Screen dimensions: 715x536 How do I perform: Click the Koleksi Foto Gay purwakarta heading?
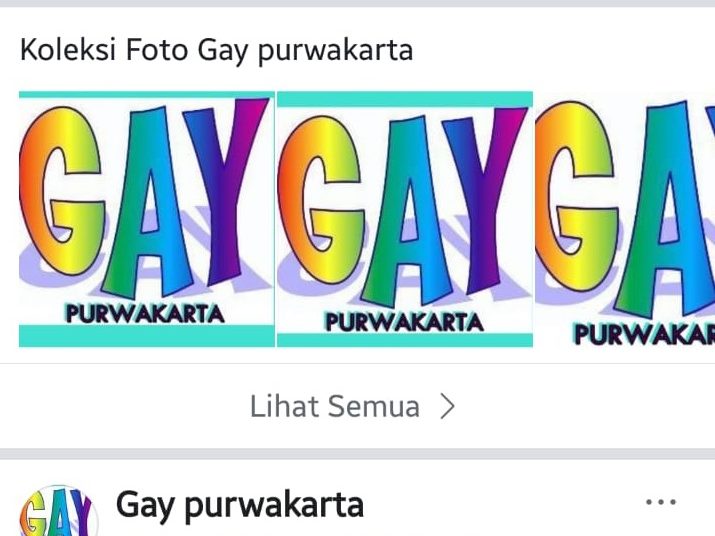click(x=217, y=50)
